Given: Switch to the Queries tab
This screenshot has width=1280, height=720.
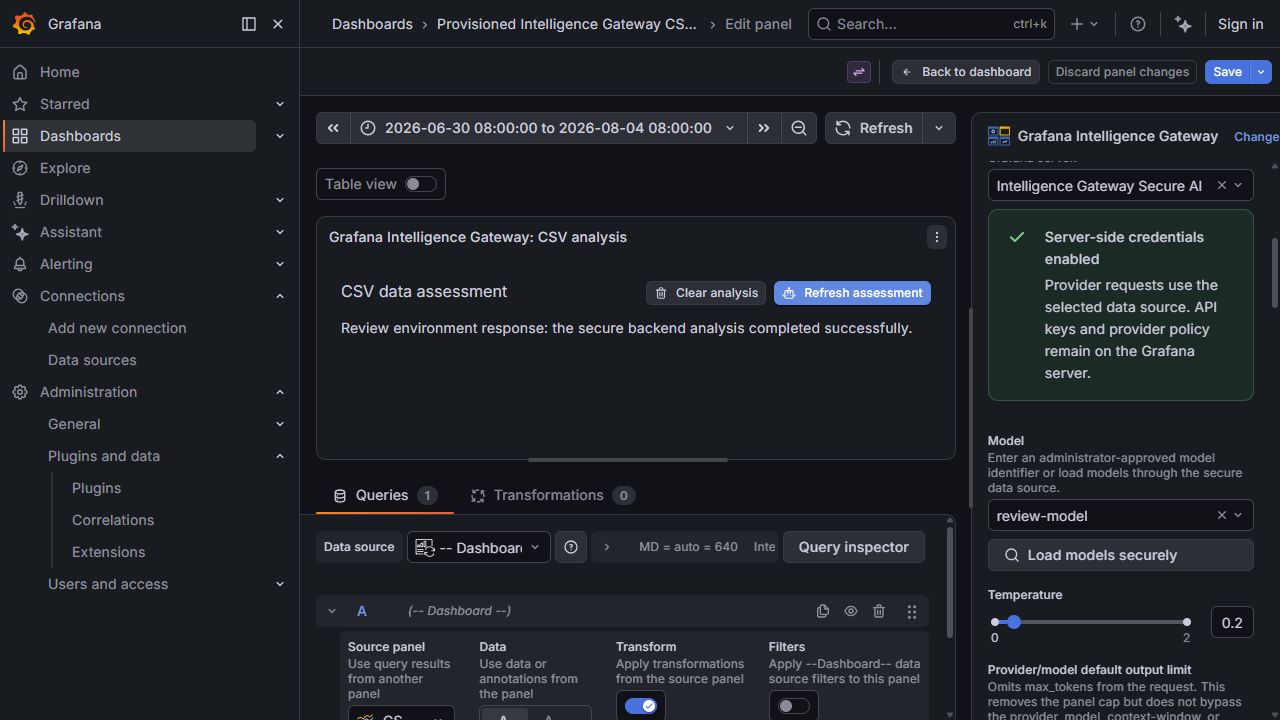Looking at the screenshot, I should [385, 495].
